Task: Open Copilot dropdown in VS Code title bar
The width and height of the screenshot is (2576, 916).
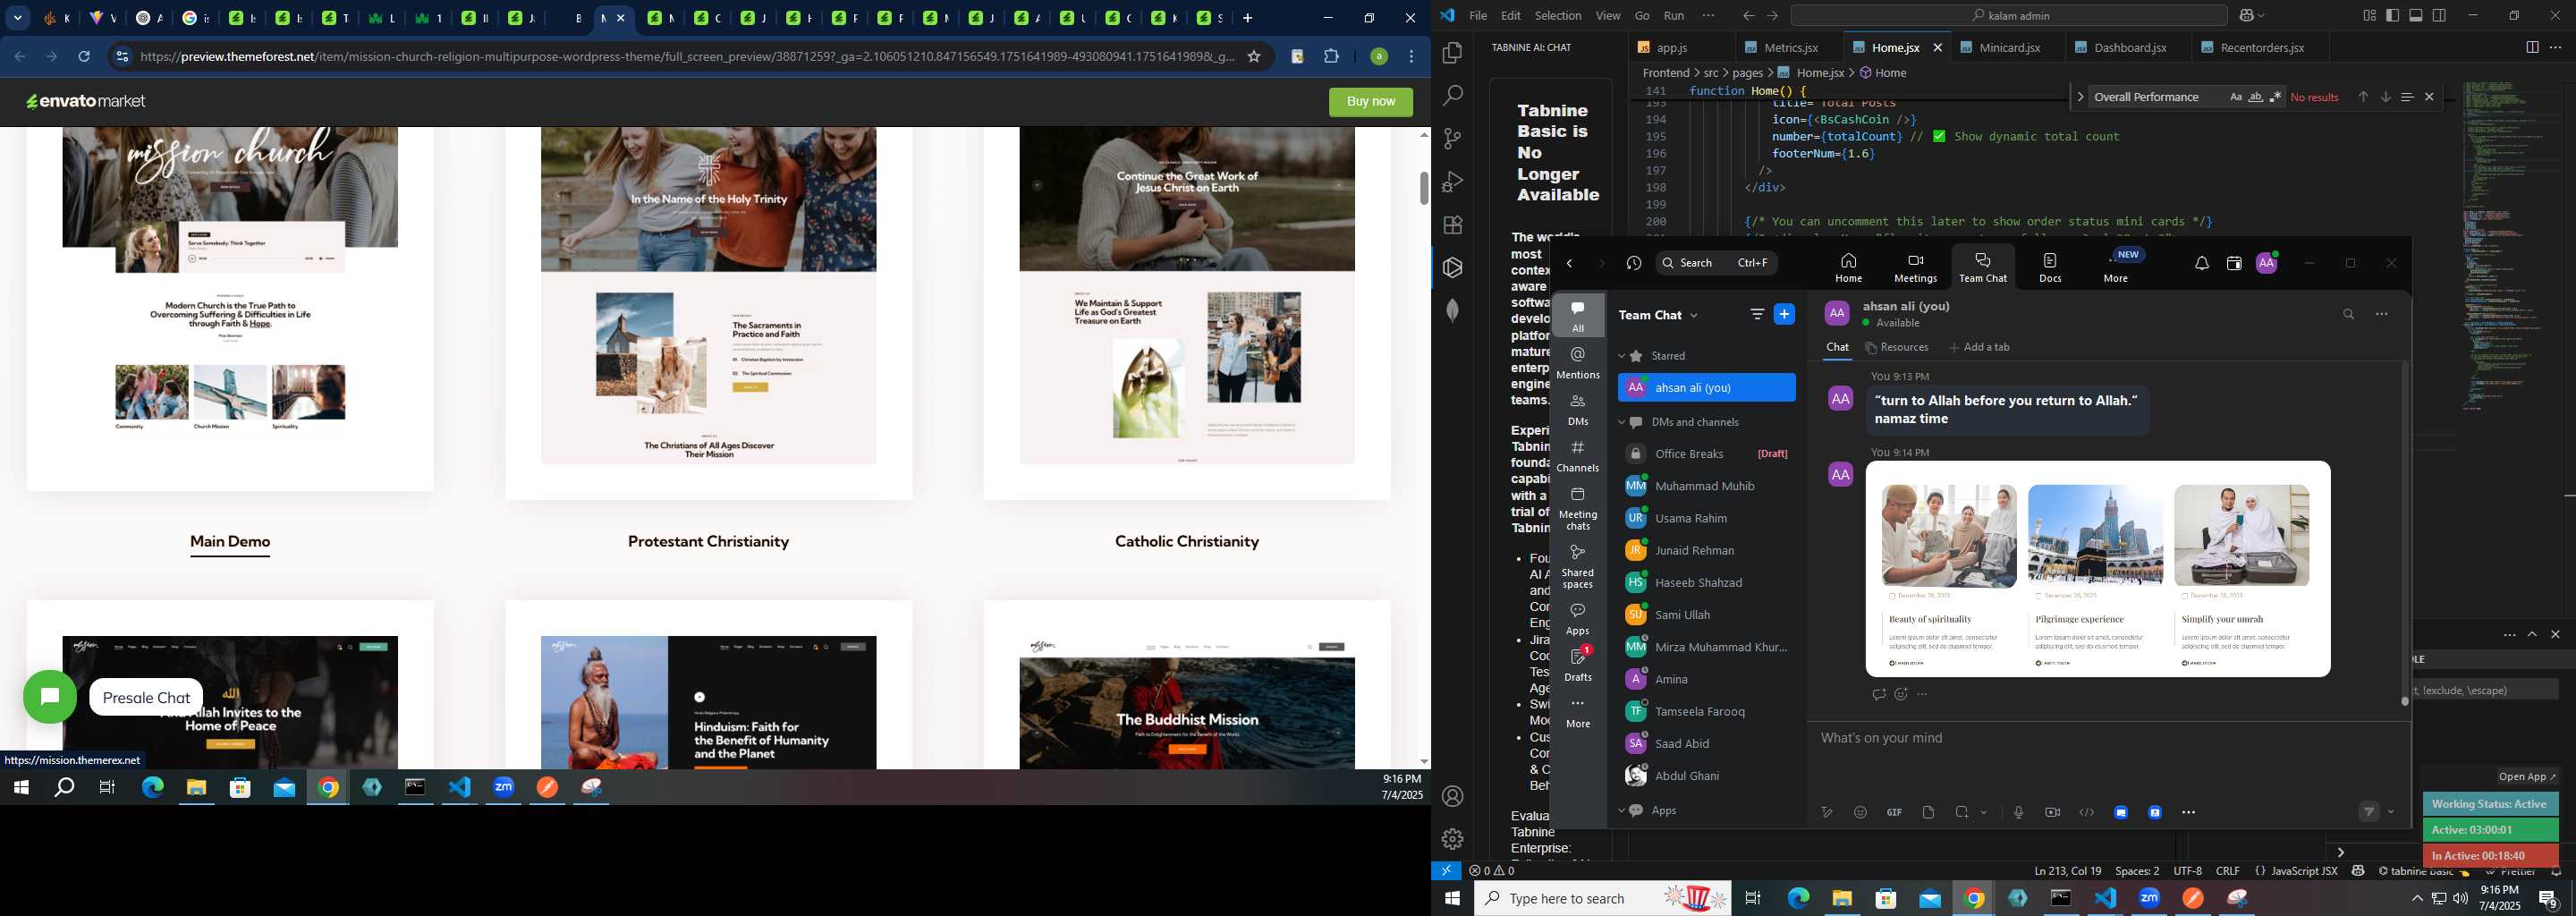Action: tap(2262, 16)
